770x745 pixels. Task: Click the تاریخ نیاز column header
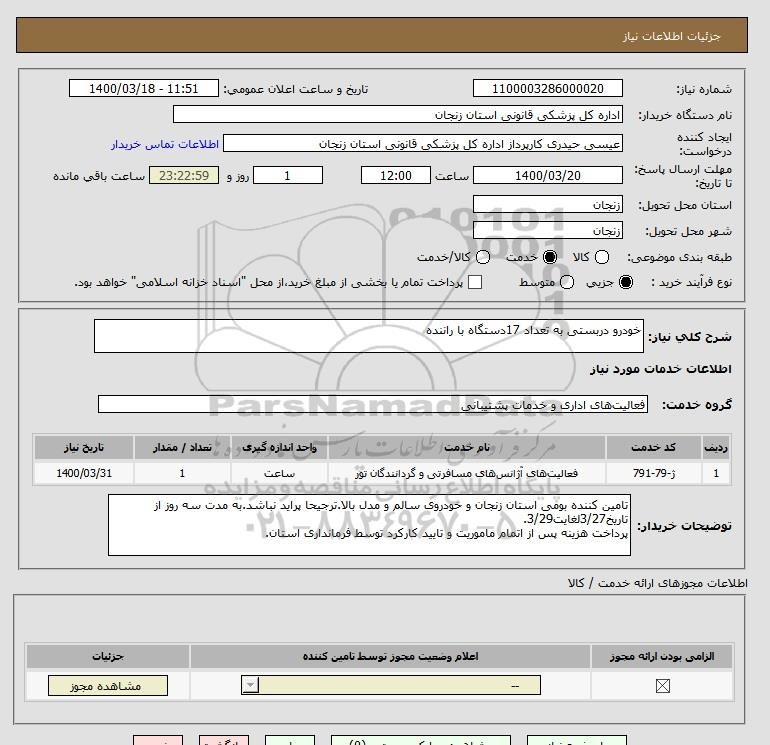pos(84,447)
